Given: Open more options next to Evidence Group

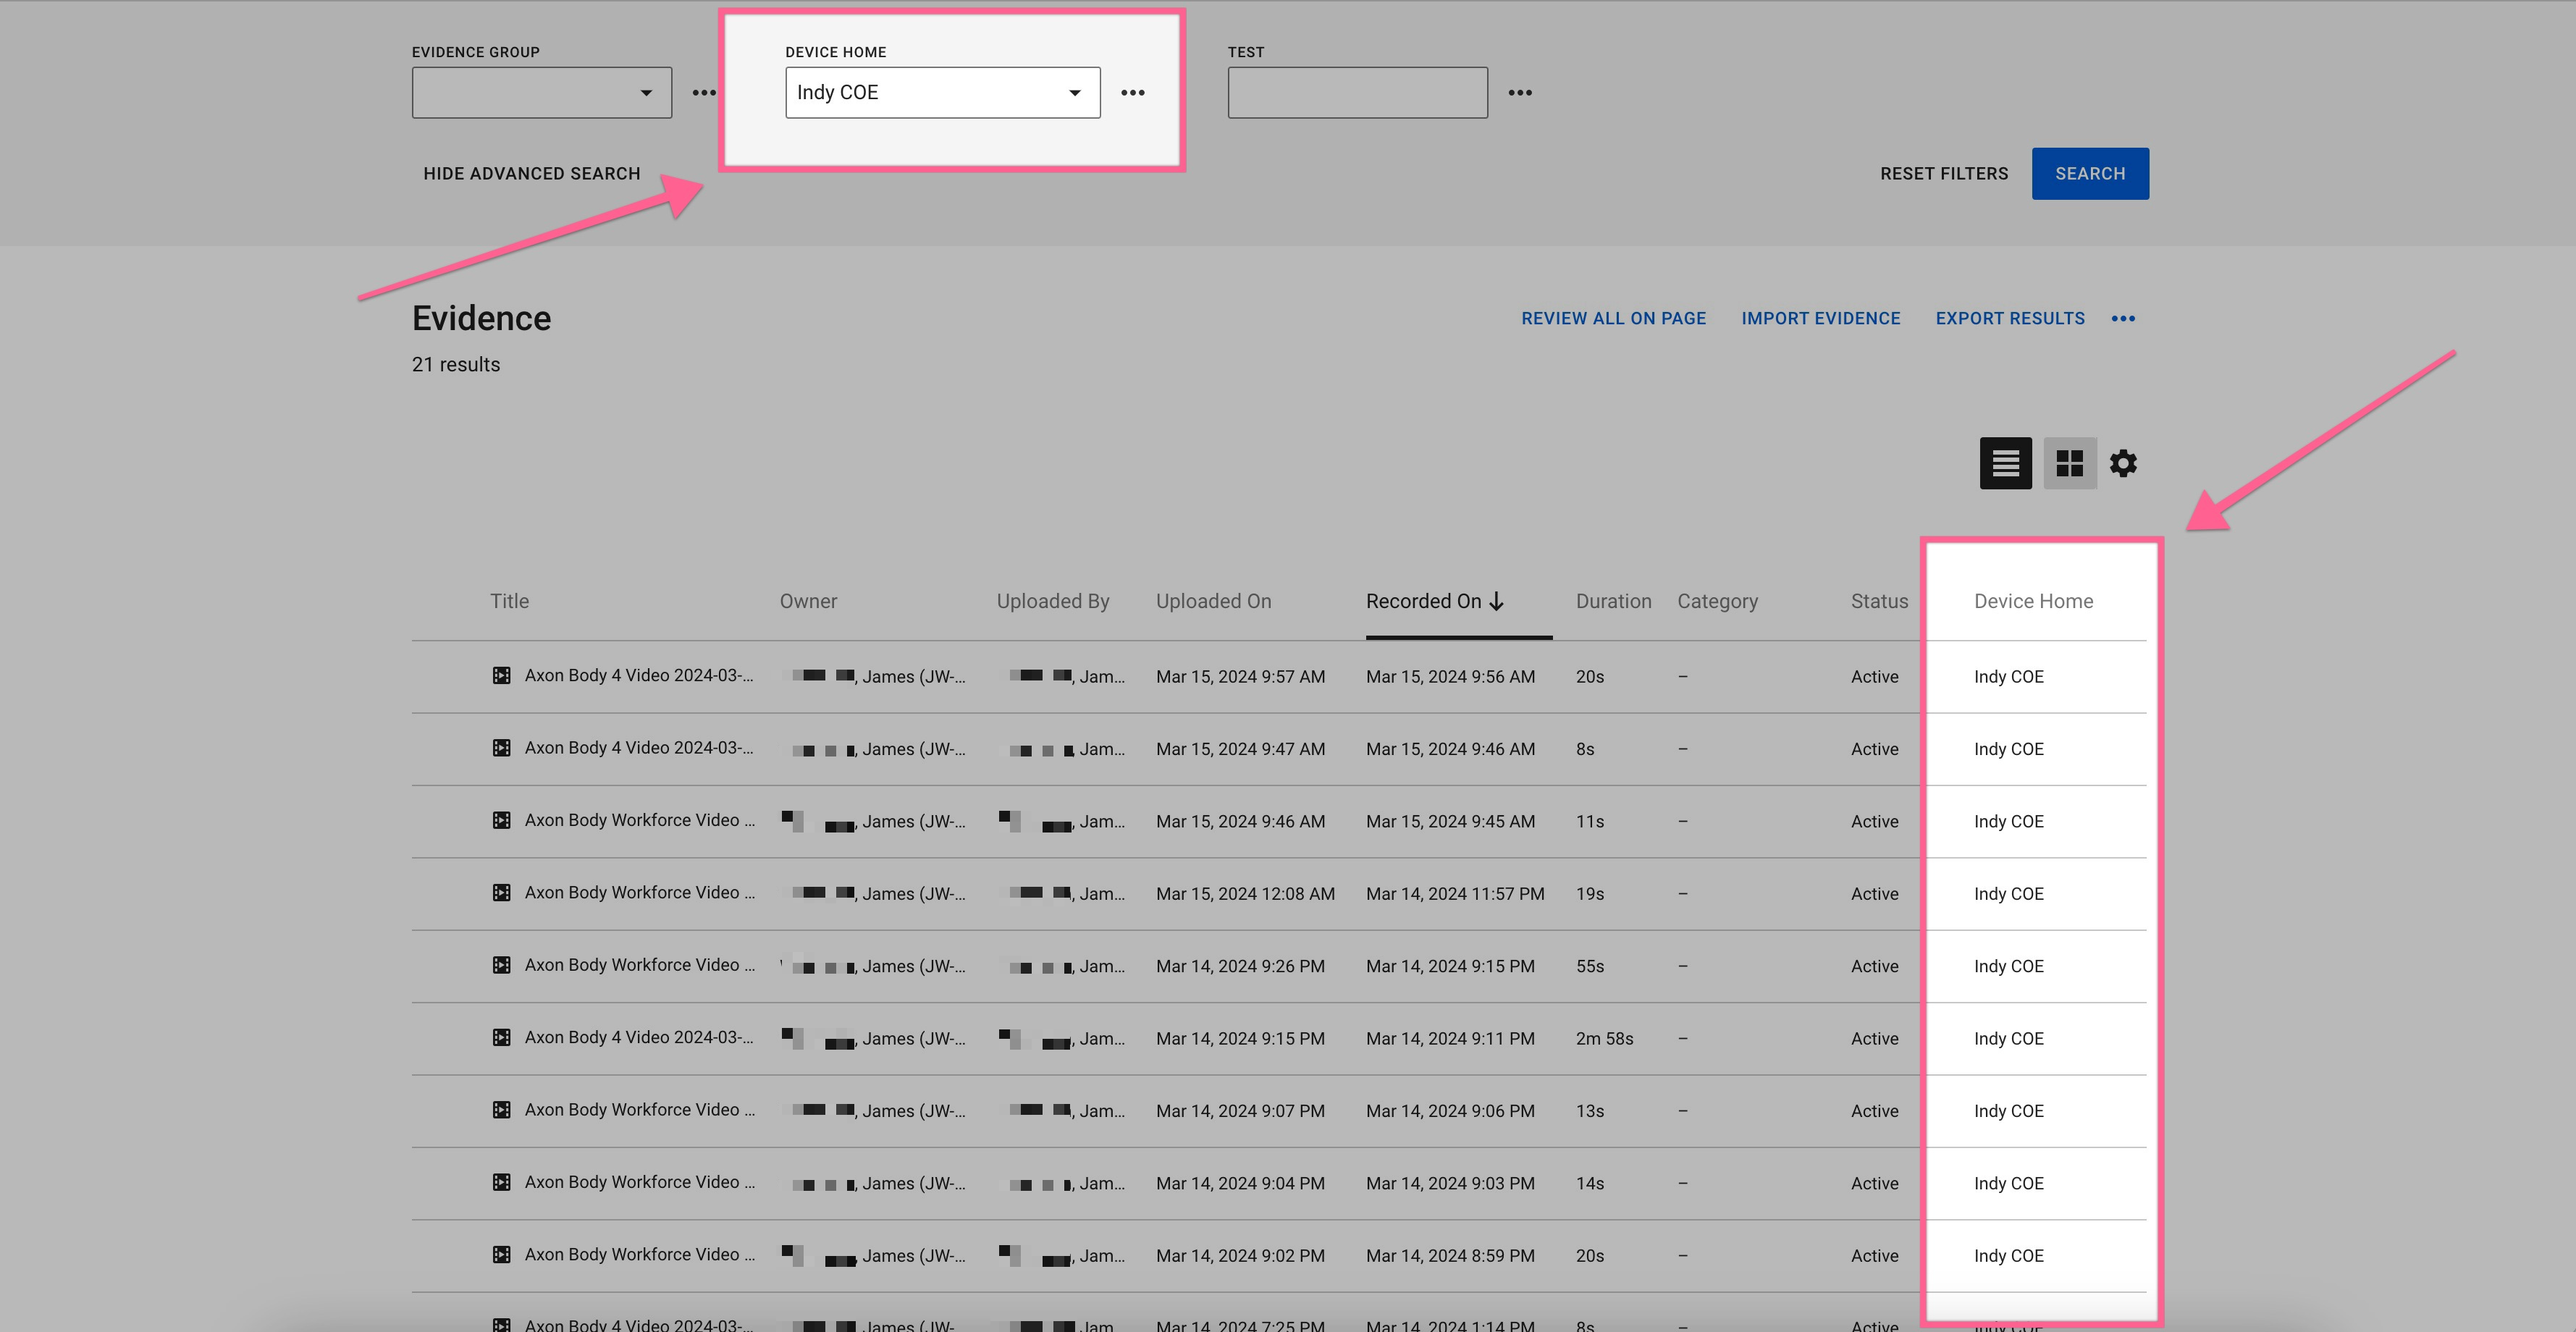Looking at the screenshot, I should coord(704,93).
